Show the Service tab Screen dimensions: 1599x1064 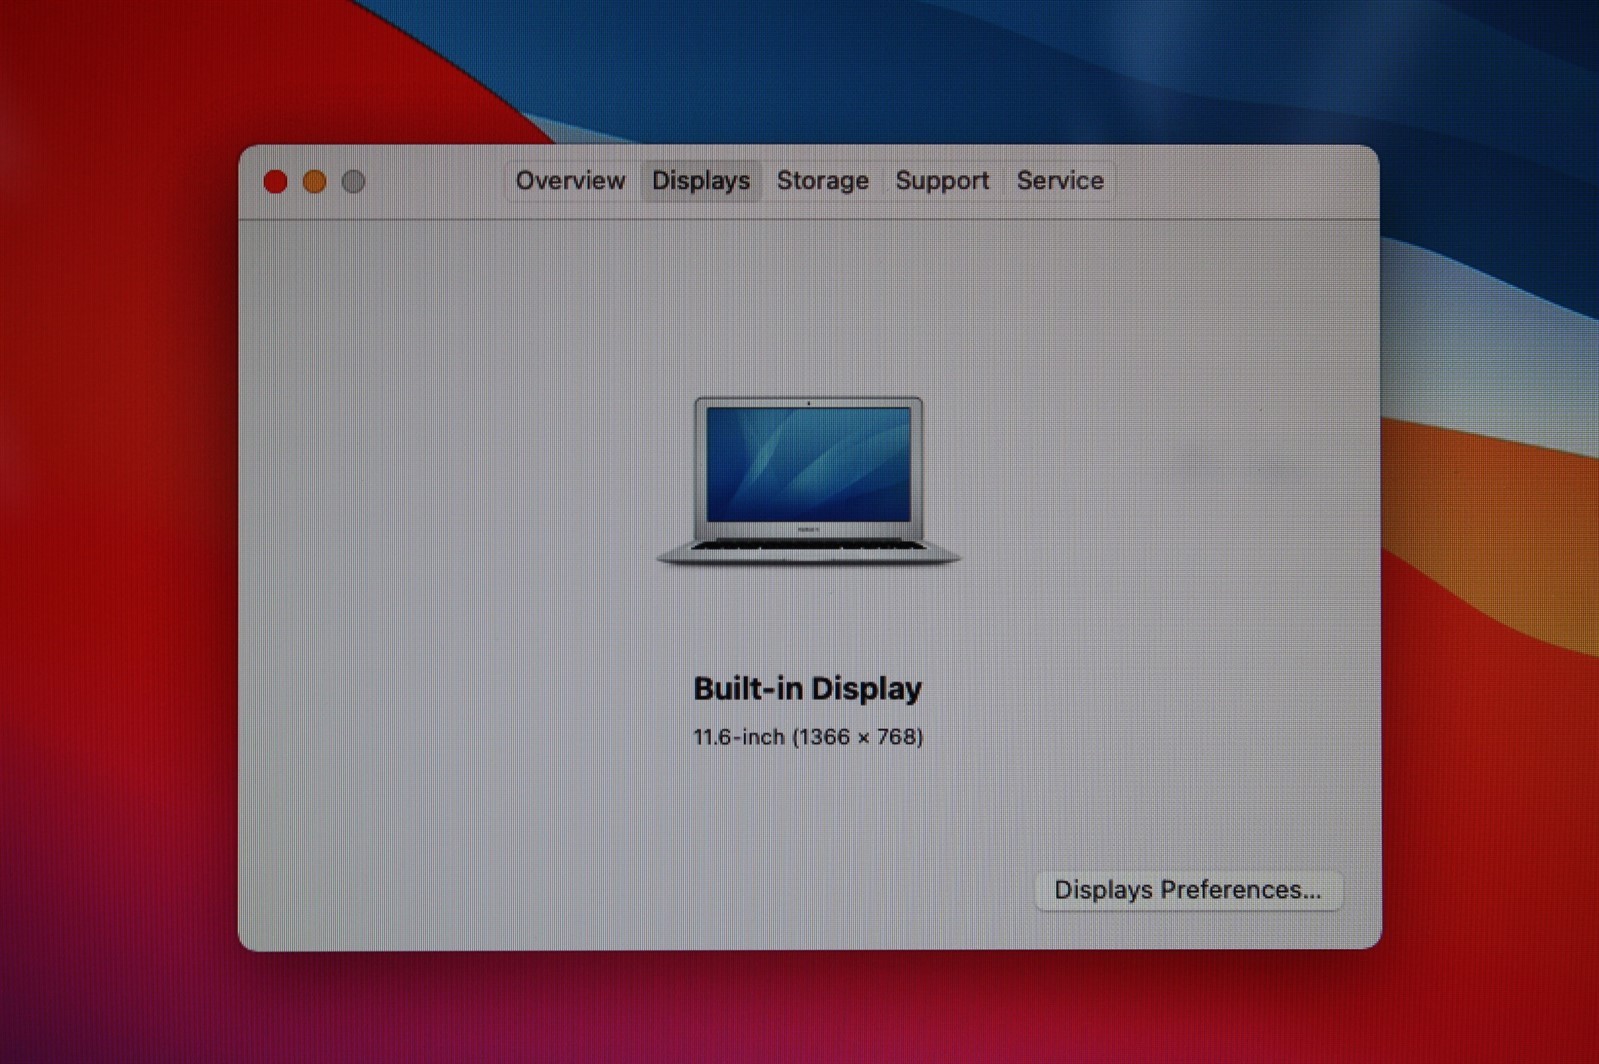point(1060,181)
